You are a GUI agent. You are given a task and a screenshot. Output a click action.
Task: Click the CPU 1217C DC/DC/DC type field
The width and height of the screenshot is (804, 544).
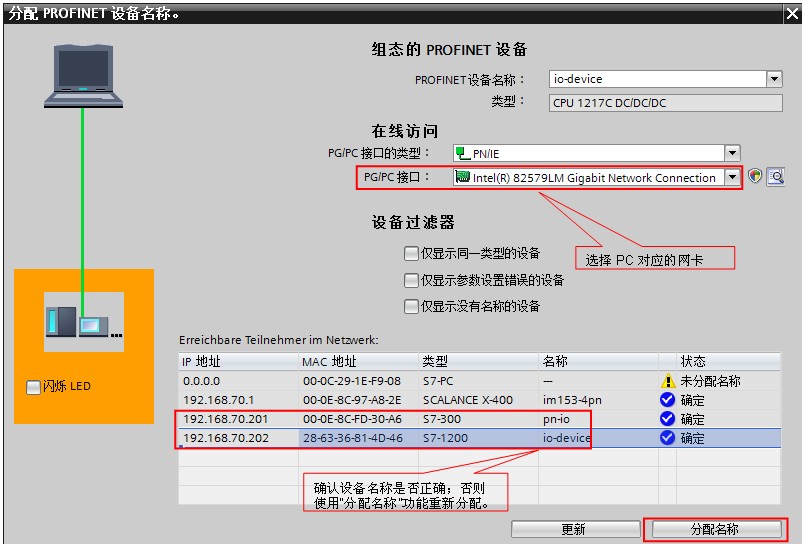click(x=666, y=103)
